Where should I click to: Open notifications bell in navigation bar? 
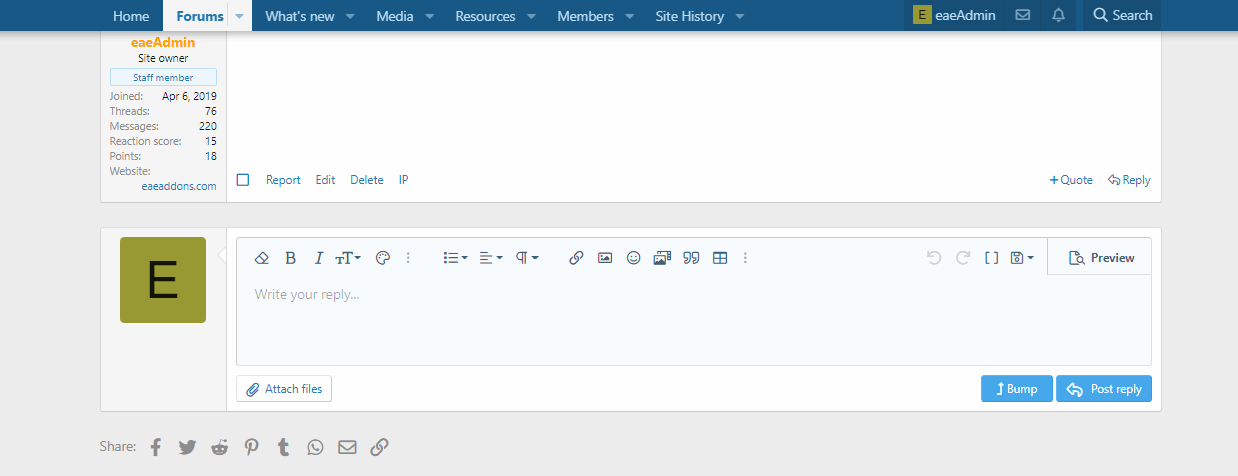pyautogui.click(x=1059, y=16)
